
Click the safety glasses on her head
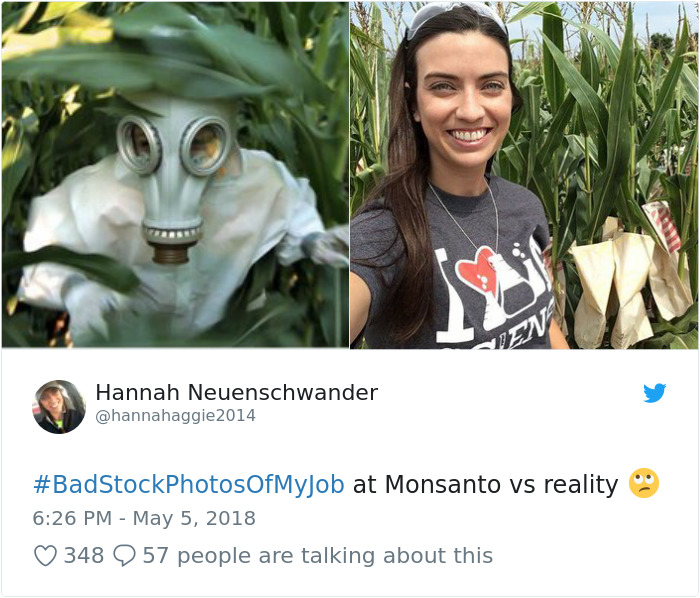458,18
